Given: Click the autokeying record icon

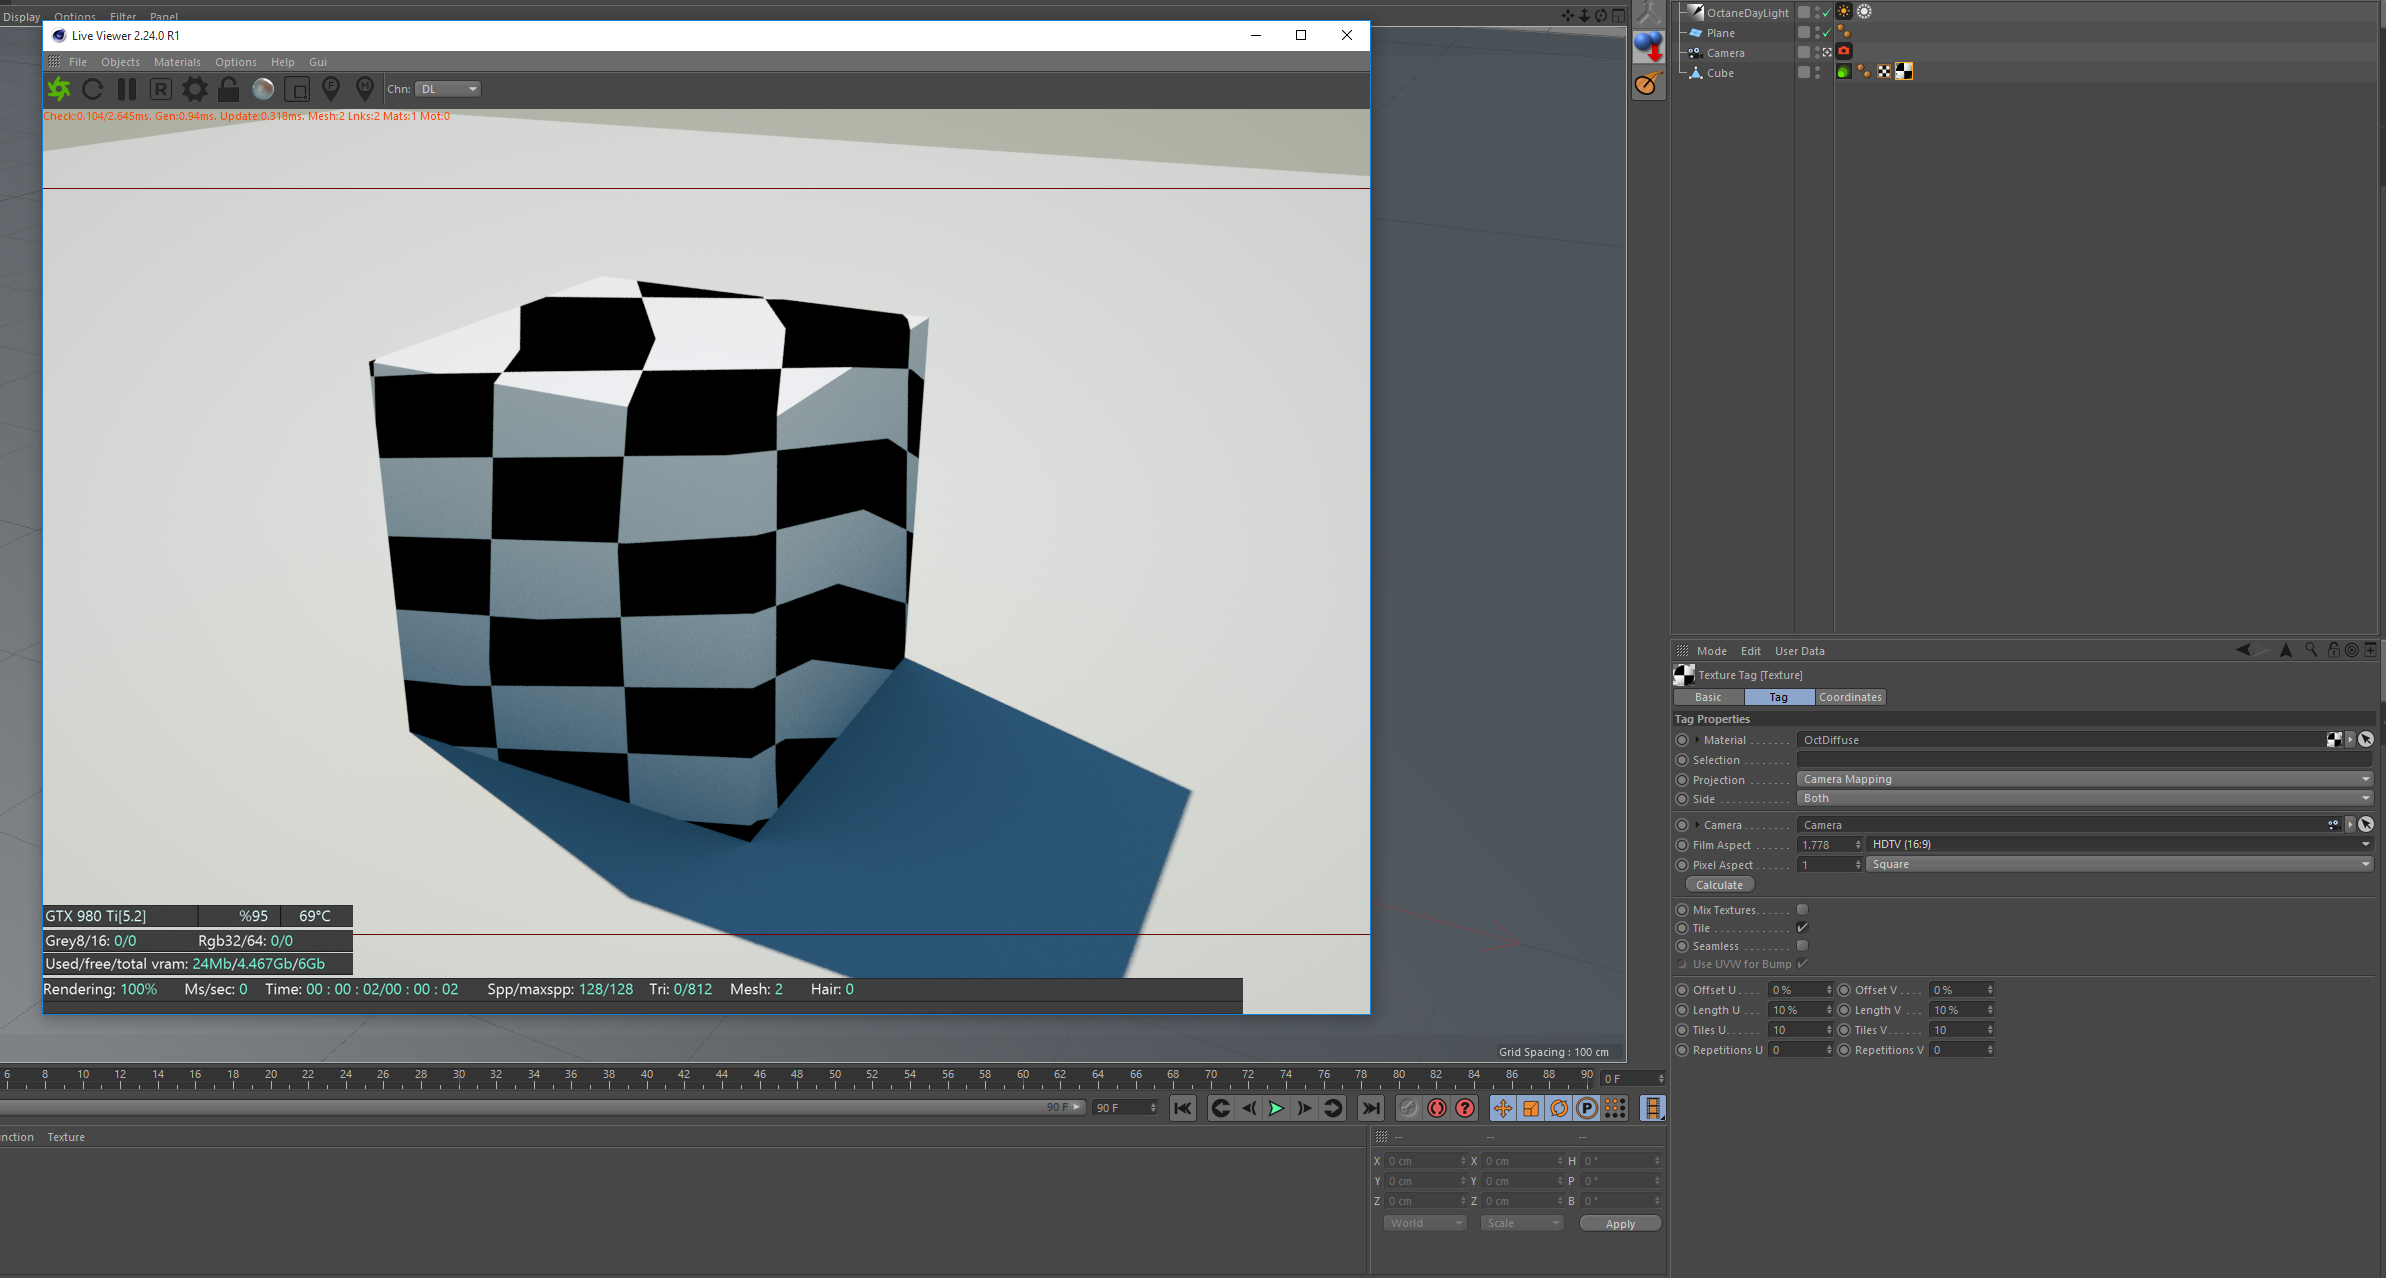Looking at the screenshot, I should 1437,1108.
